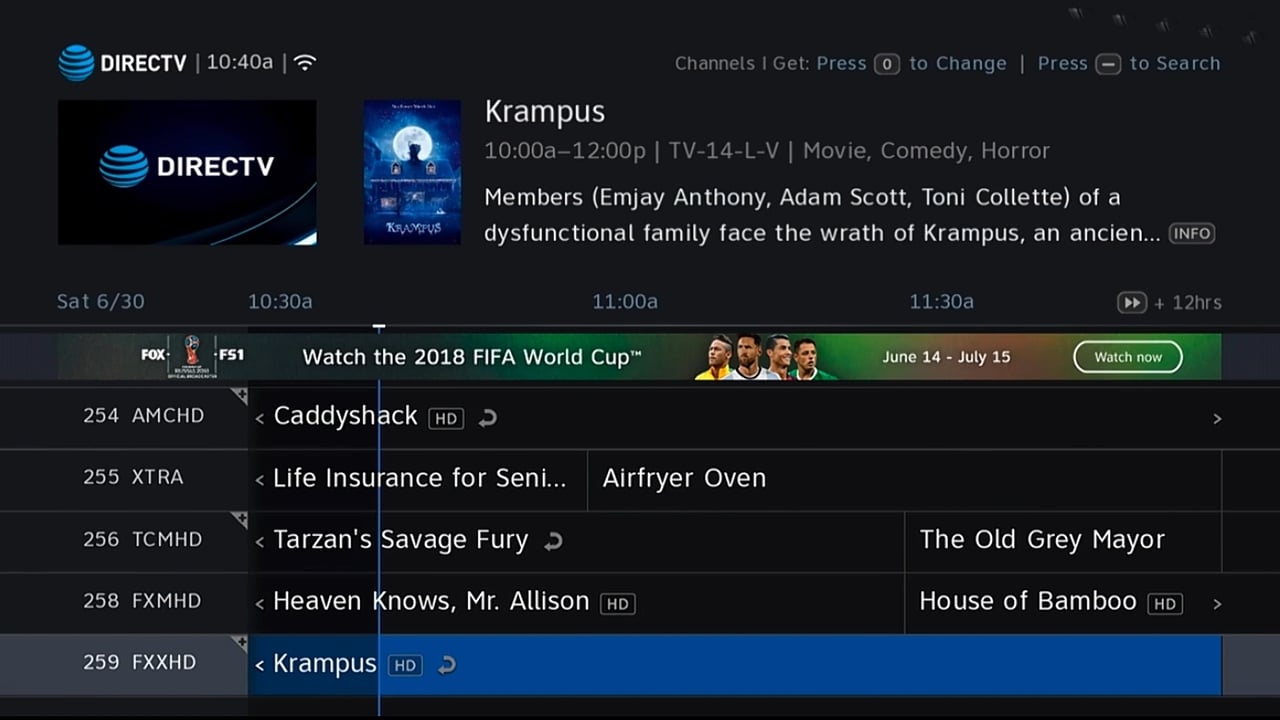Select Heaven Knows, Mr. Allison program

[x=576, y=603]
